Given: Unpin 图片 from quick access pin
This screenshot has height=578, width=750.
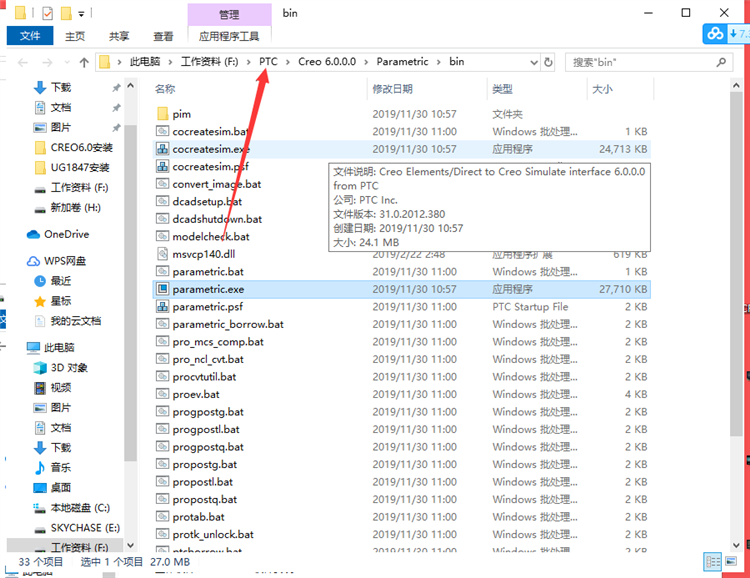Looking at the screenshot, I should [116, 128].
